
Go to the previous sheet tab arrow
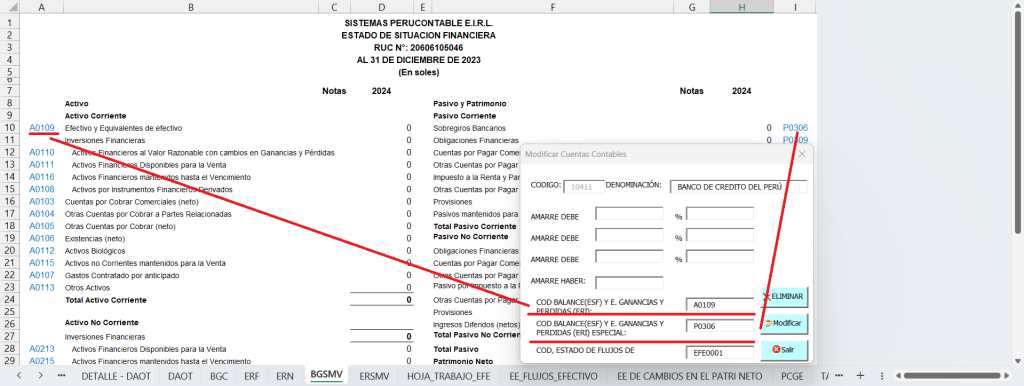19,376
